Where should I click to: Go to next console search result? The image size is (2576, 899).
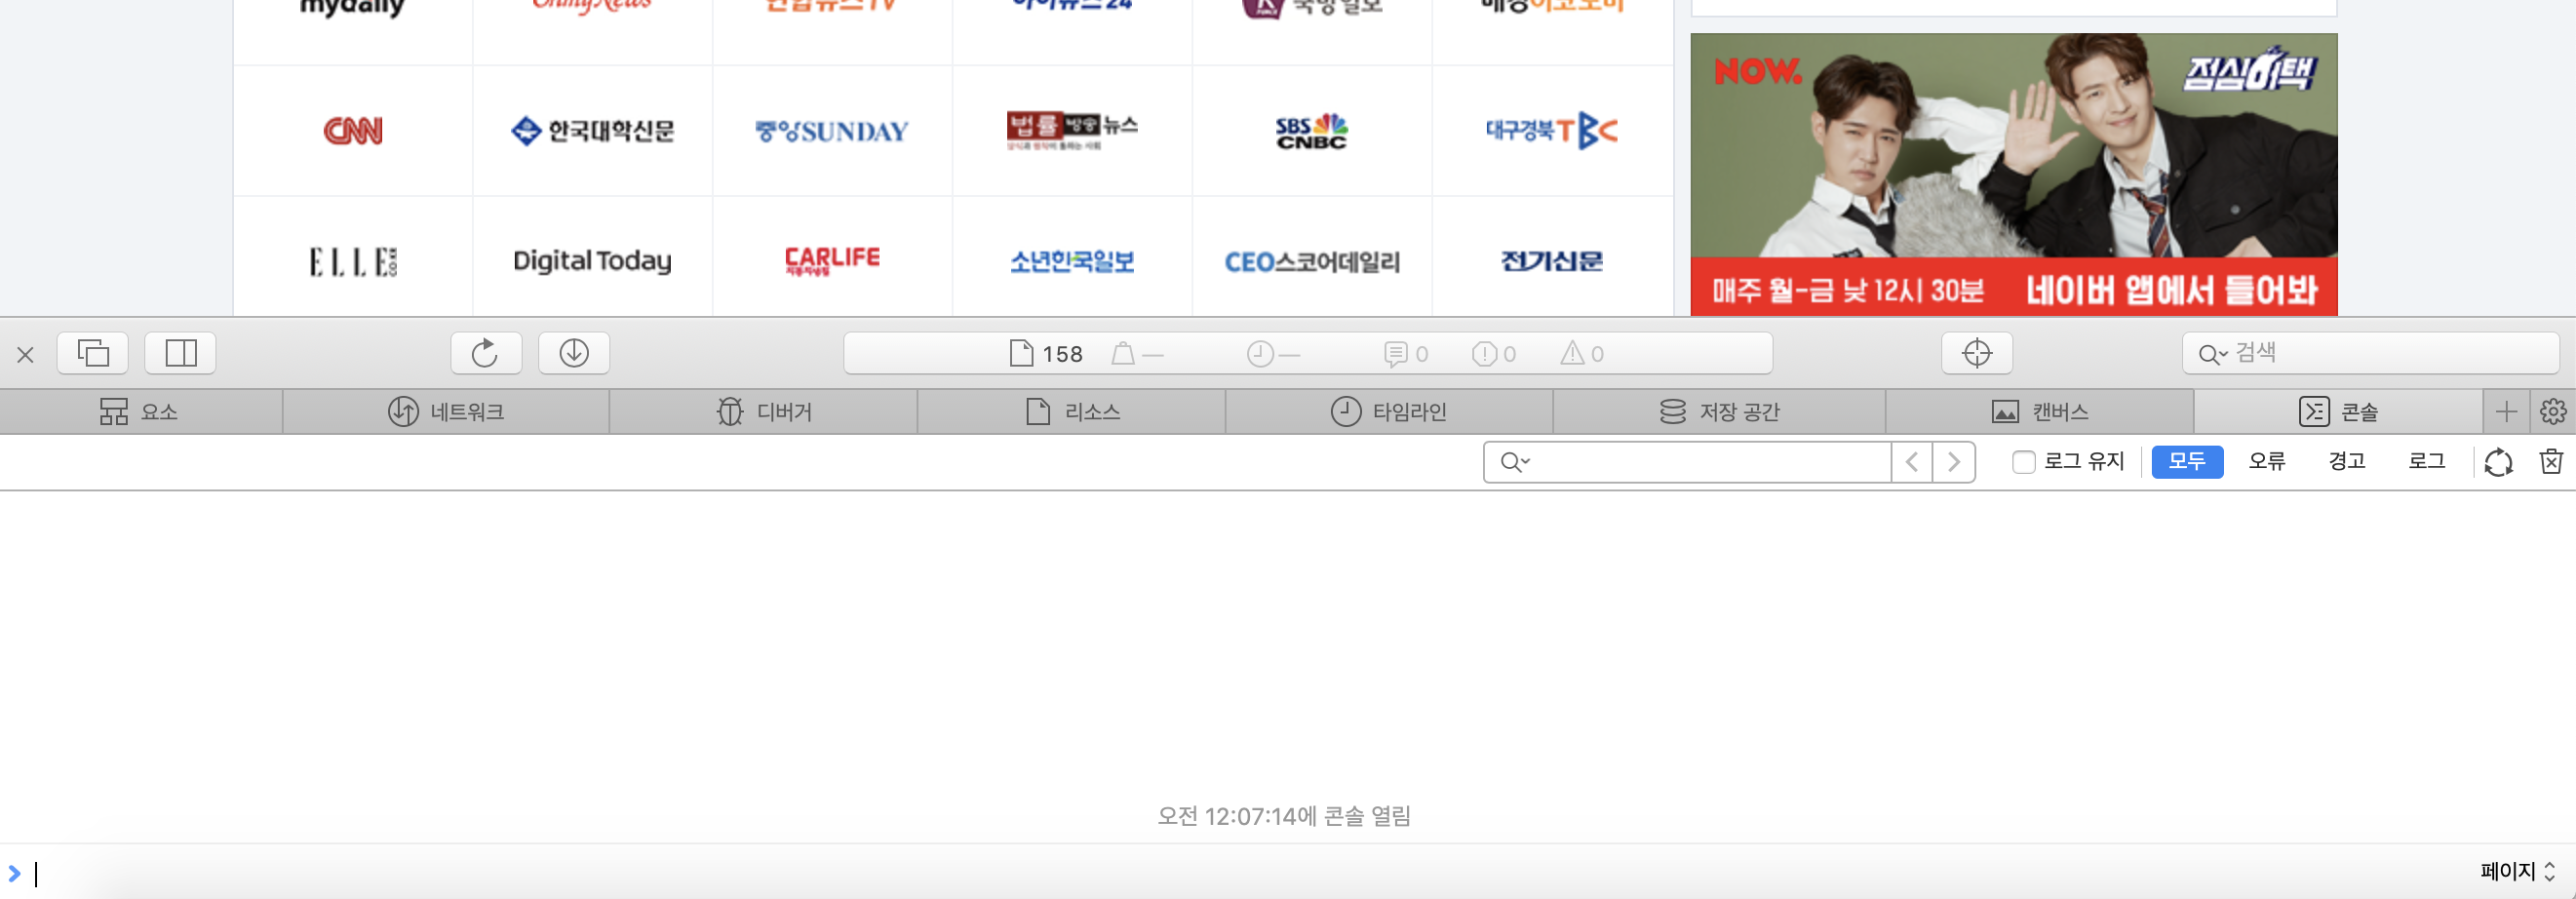(1954, 462)
